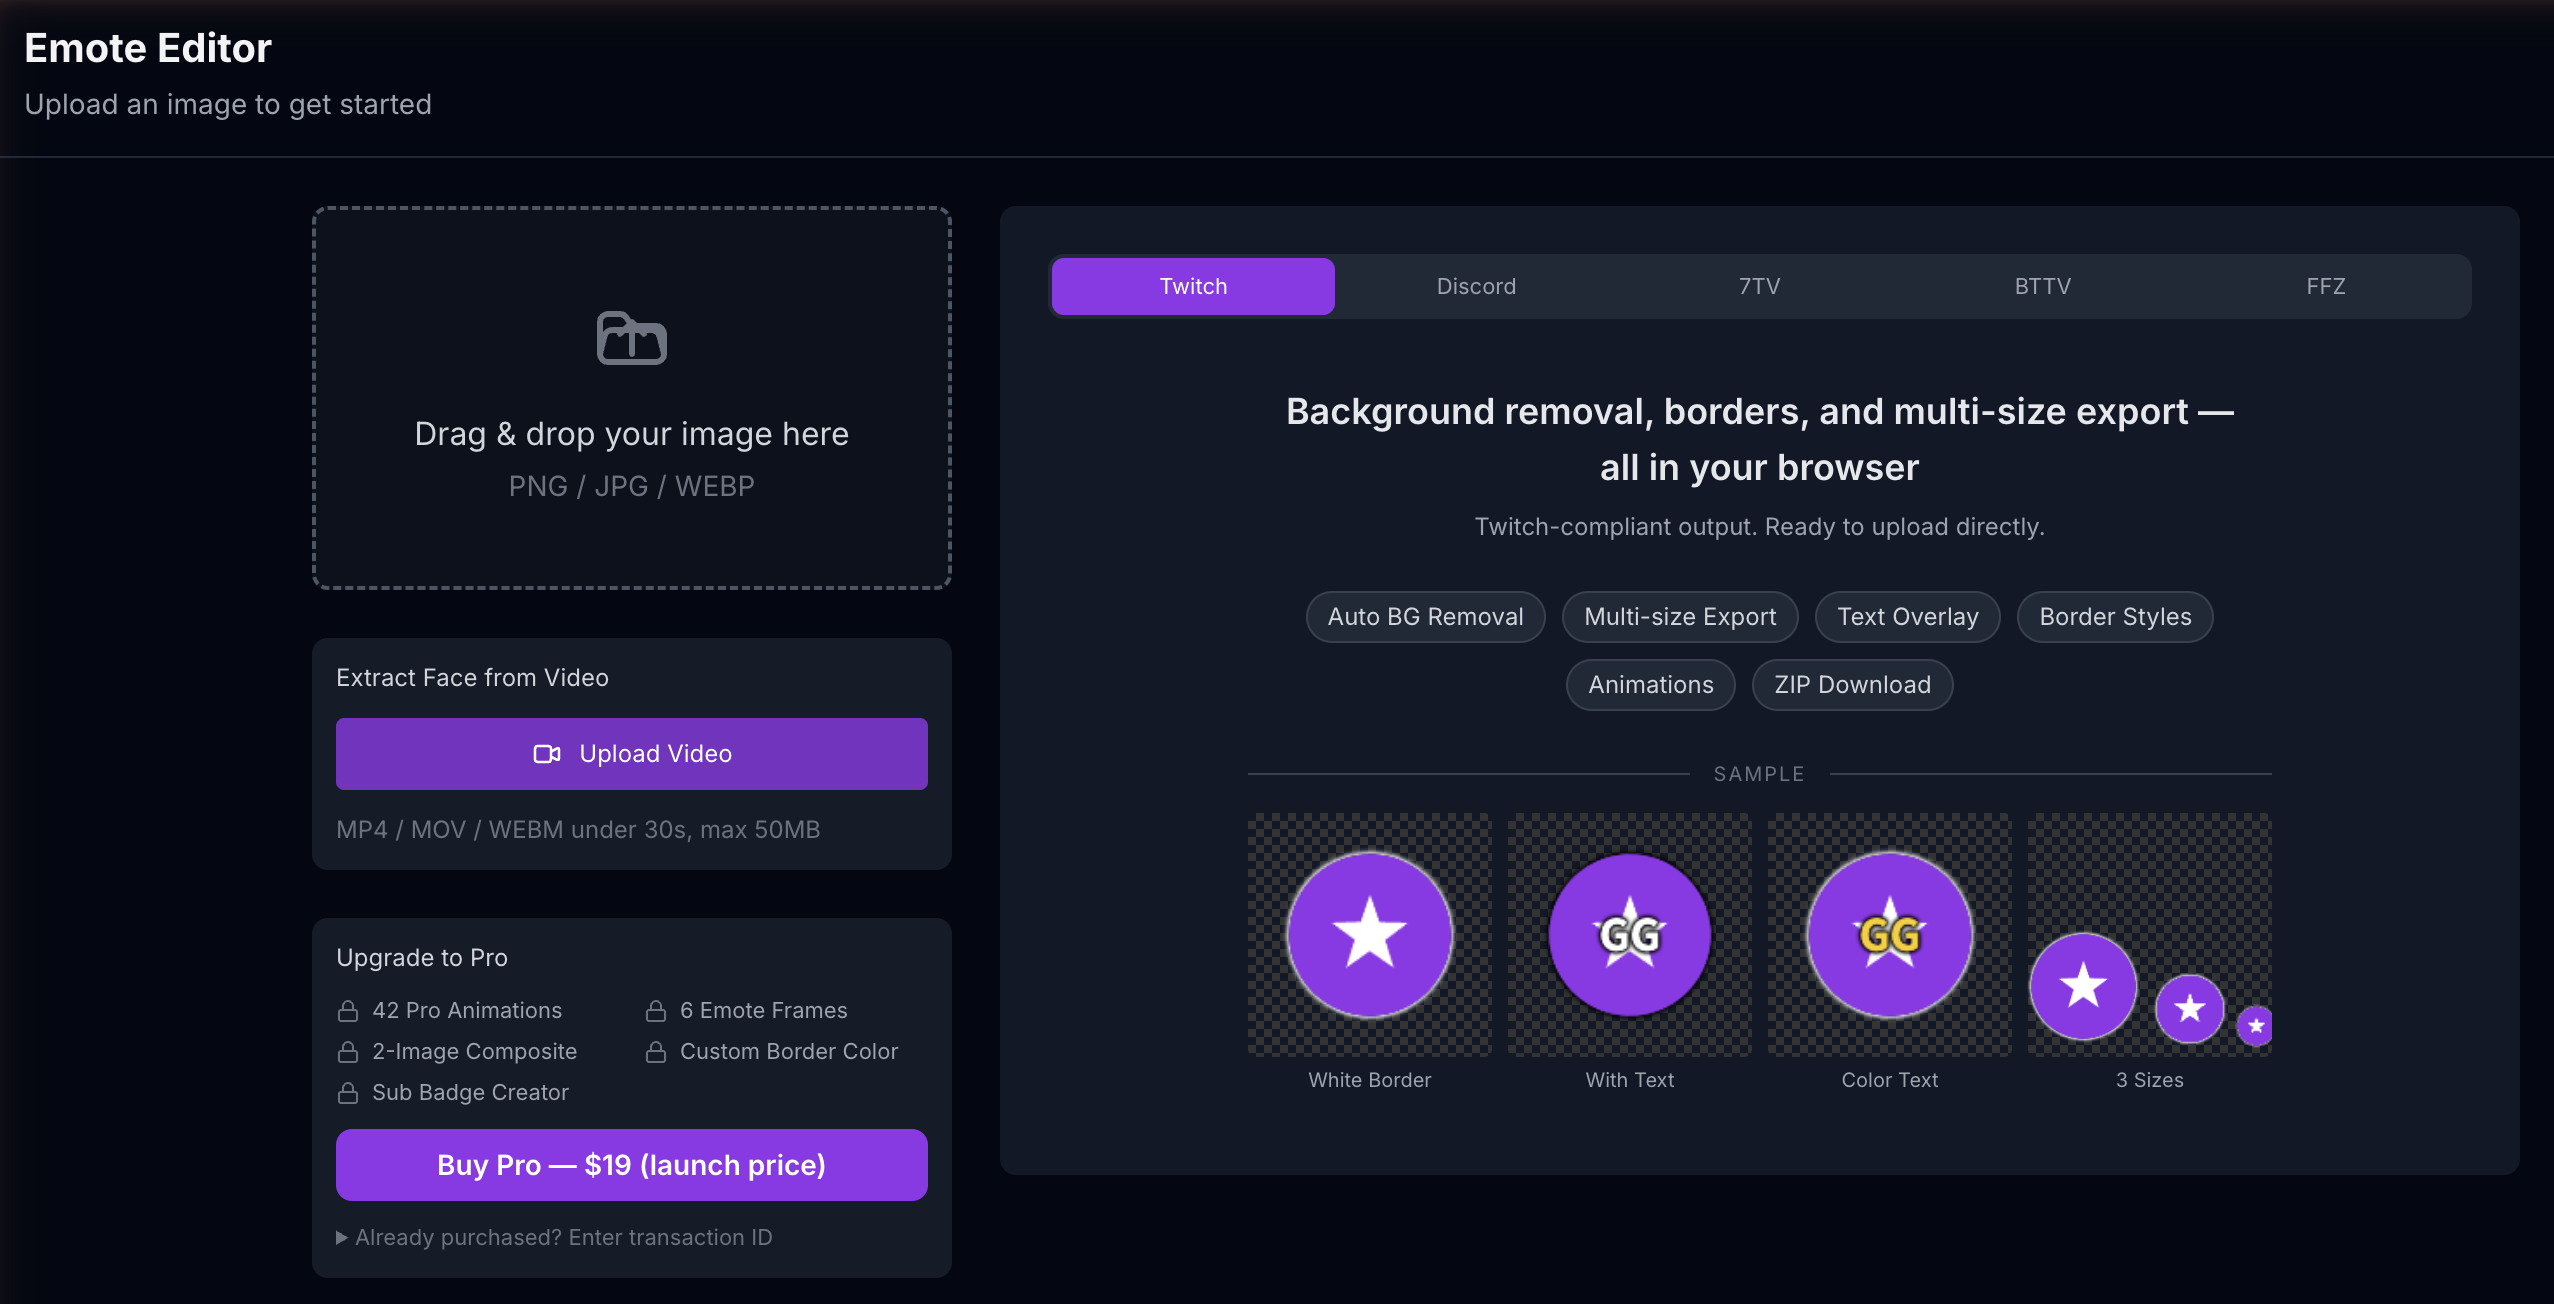Image resolution: width=2554 pixels, height=1304 pixels.
Task: Select the Border Styles feature chip
Action: click(x=2114, y=617)
